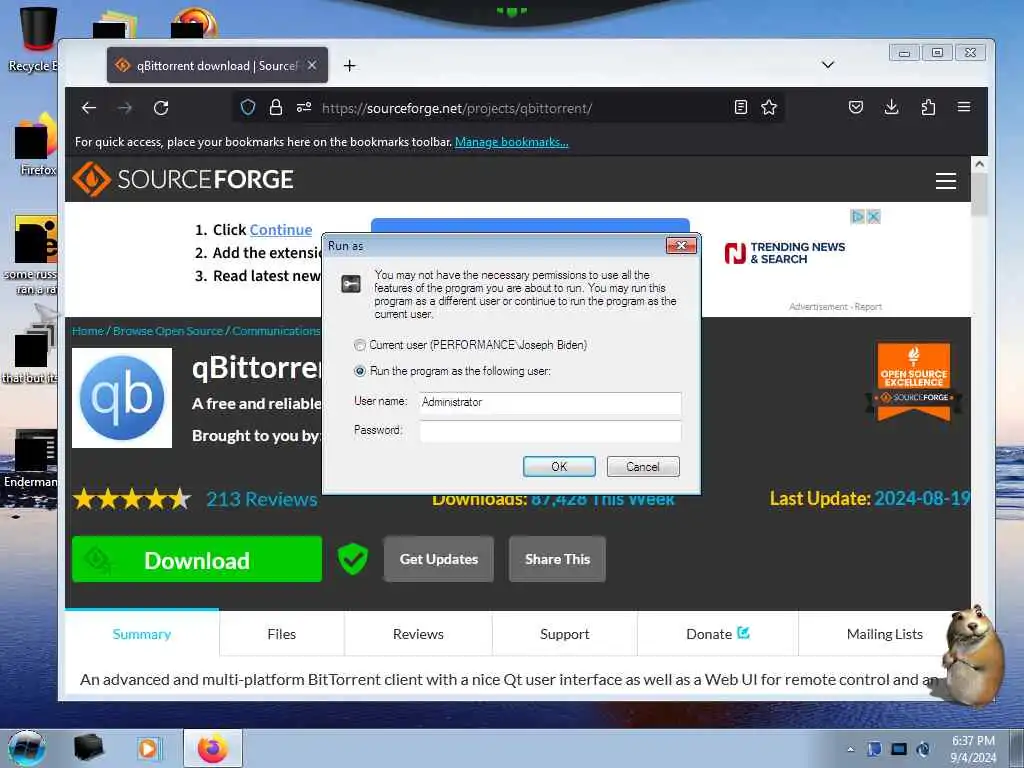Click the Password input field

coord(550,430)
